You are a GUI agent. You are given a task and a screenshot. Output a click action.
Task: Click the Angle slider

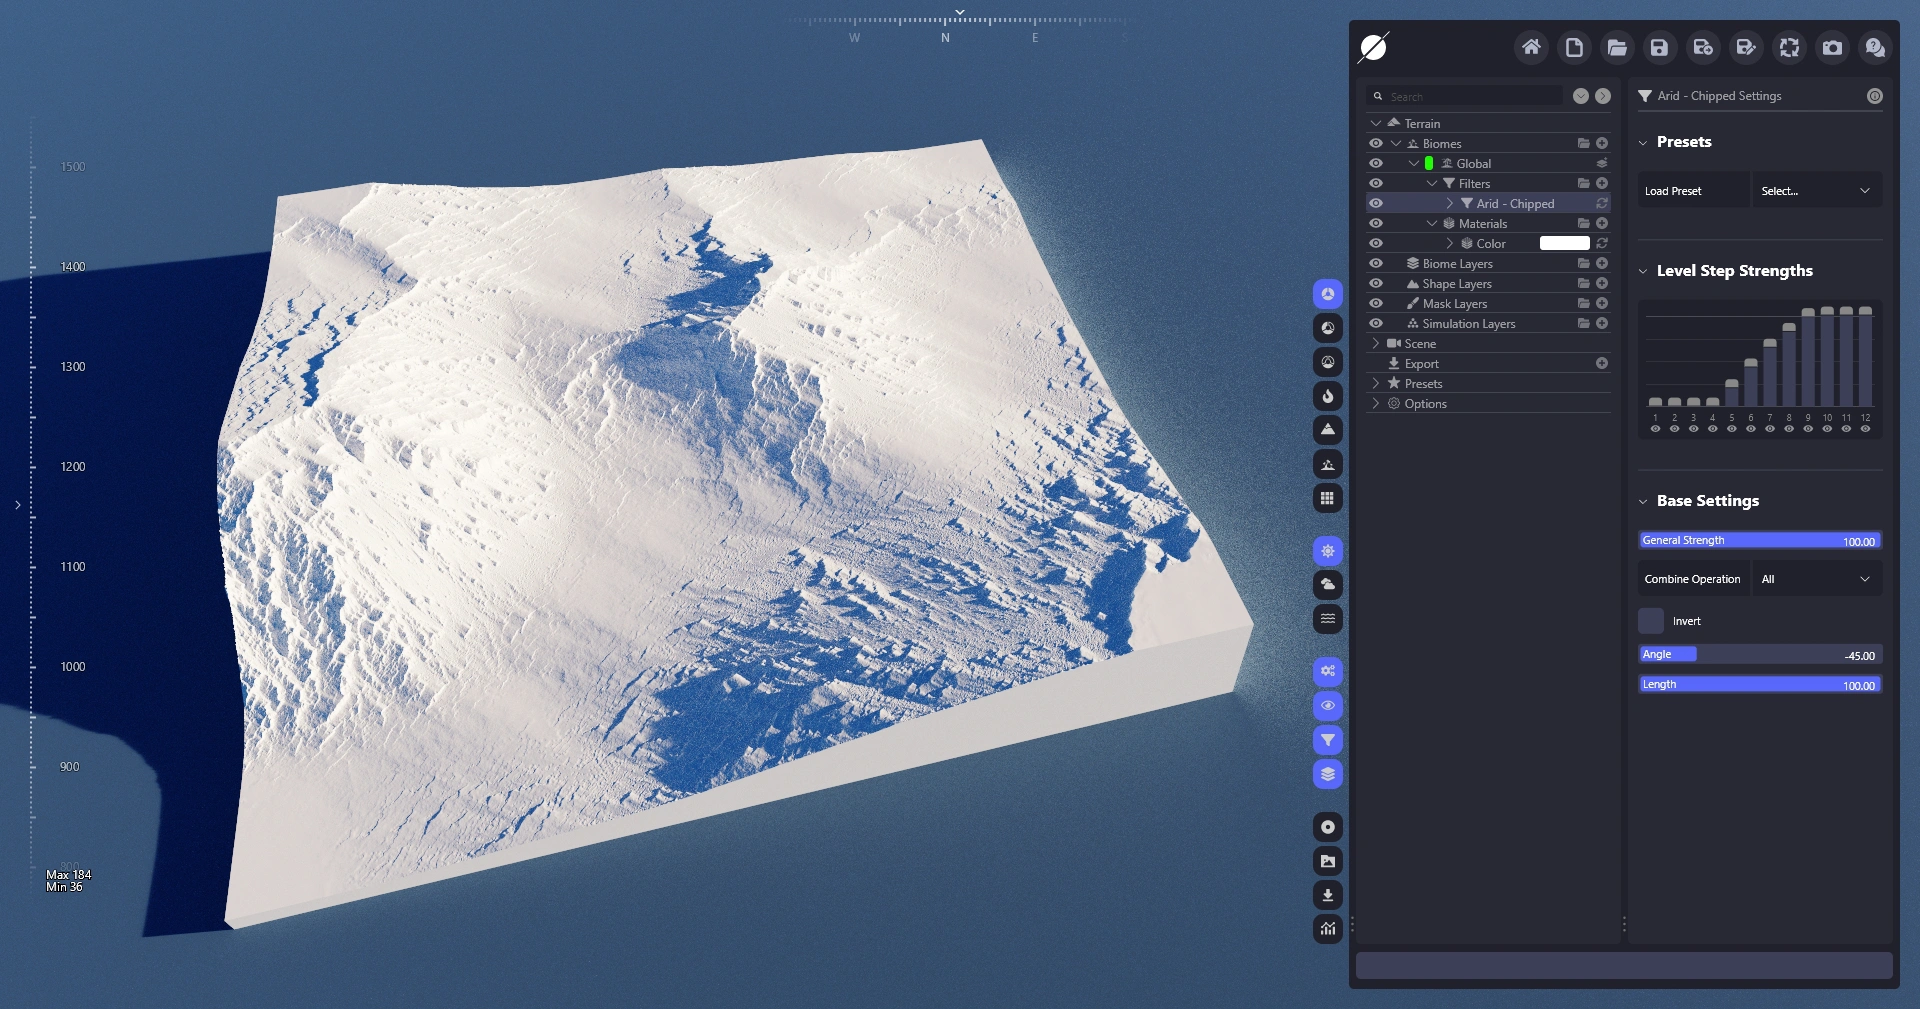point(1759,655)
